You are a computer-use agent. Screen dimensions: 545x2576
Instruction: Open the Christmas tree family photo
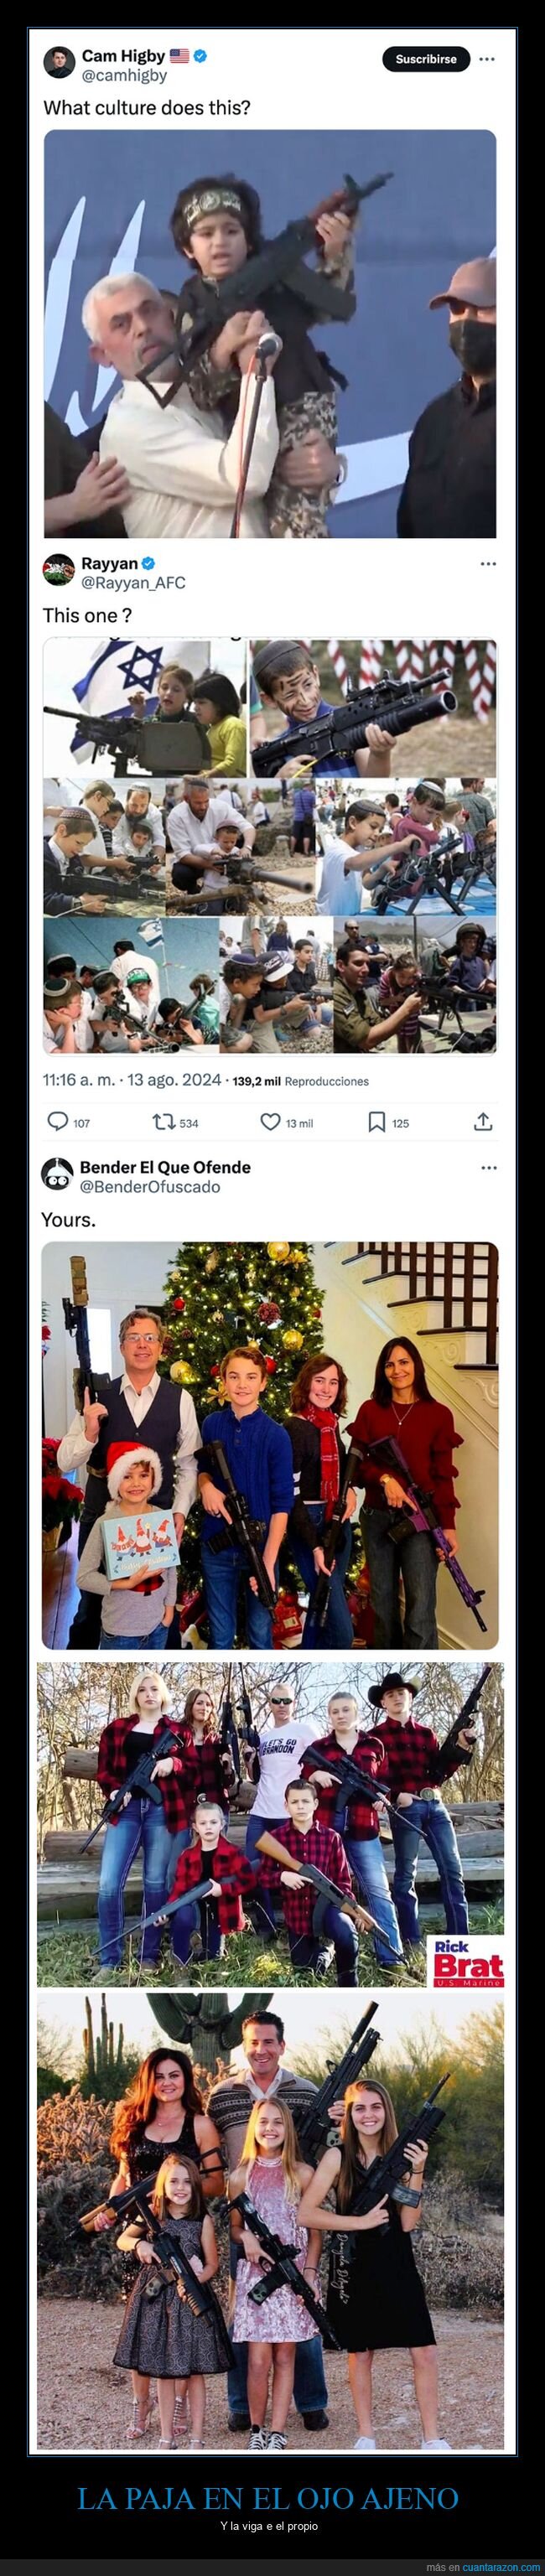coord(270,1444)
